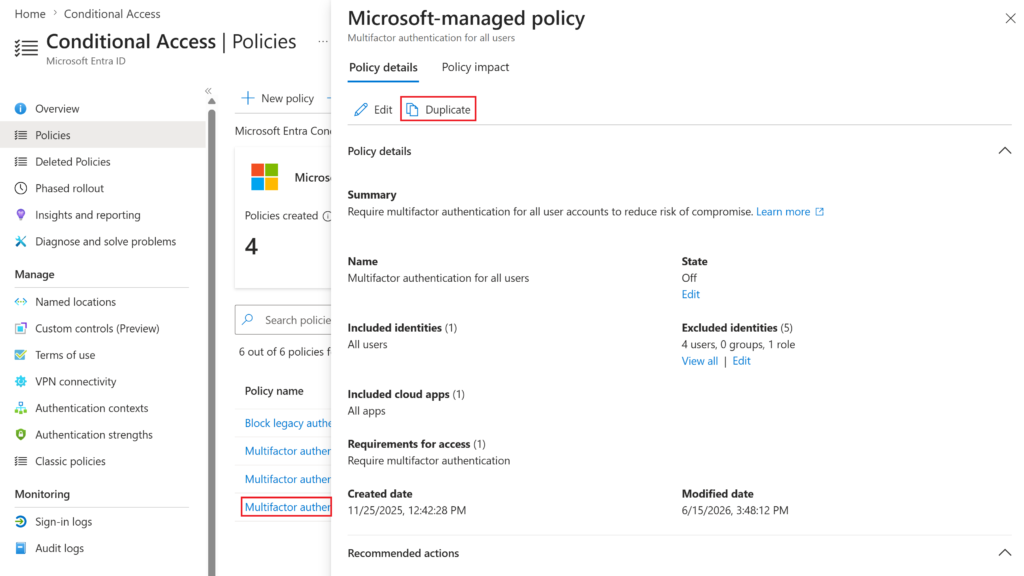Screen dimensions: 1024x576
Task: Click the Modified date value 6/15/2026
Action: pyautogui.click(x=735, y=510)
